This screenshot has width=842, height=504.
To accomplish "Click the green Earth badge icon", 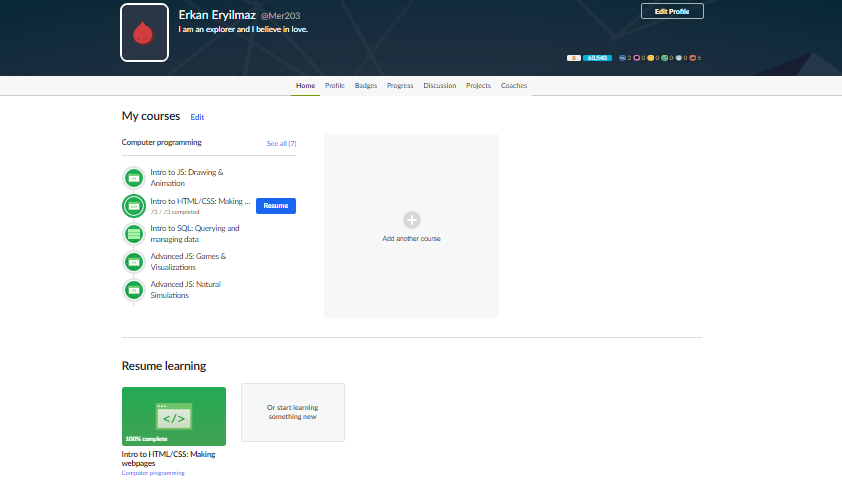I will pos(664,58).
